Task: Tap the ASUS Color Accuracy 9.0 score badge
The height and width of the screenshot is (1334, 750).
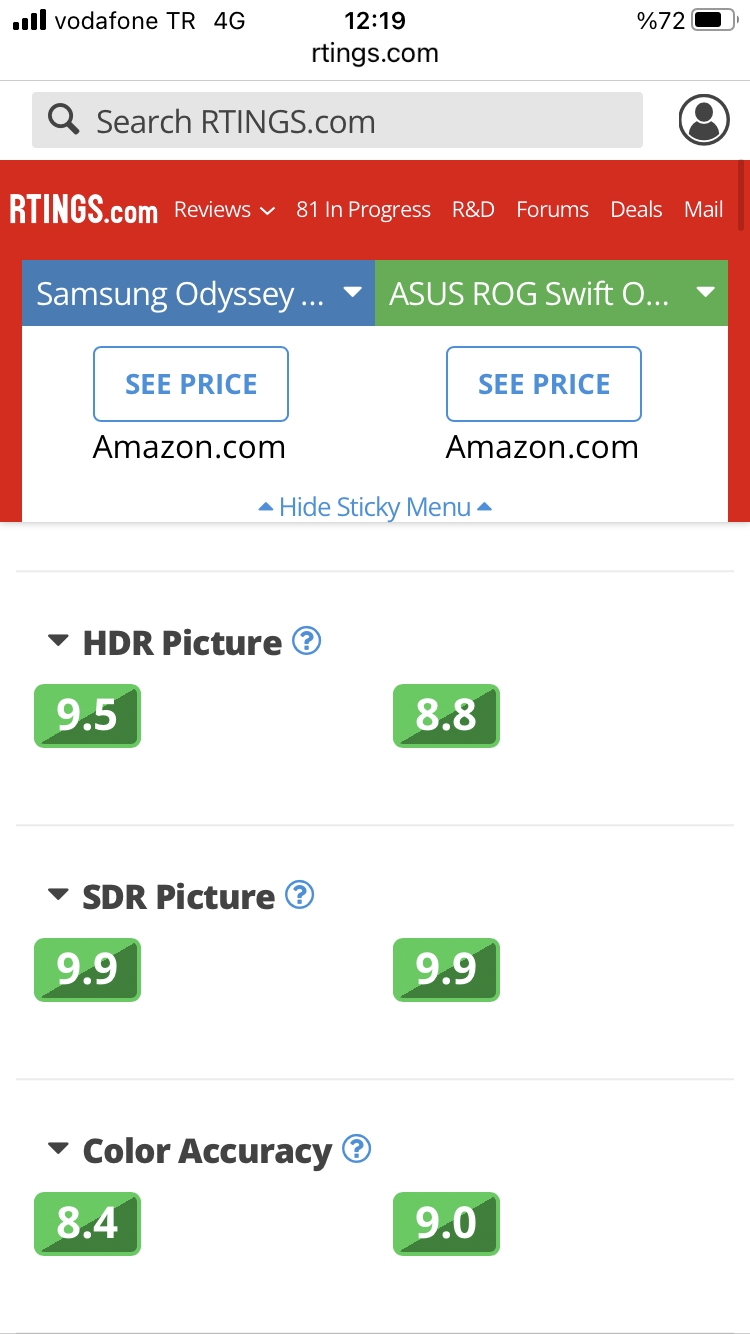Action: pyautogui.click(x=446, y=1224)
